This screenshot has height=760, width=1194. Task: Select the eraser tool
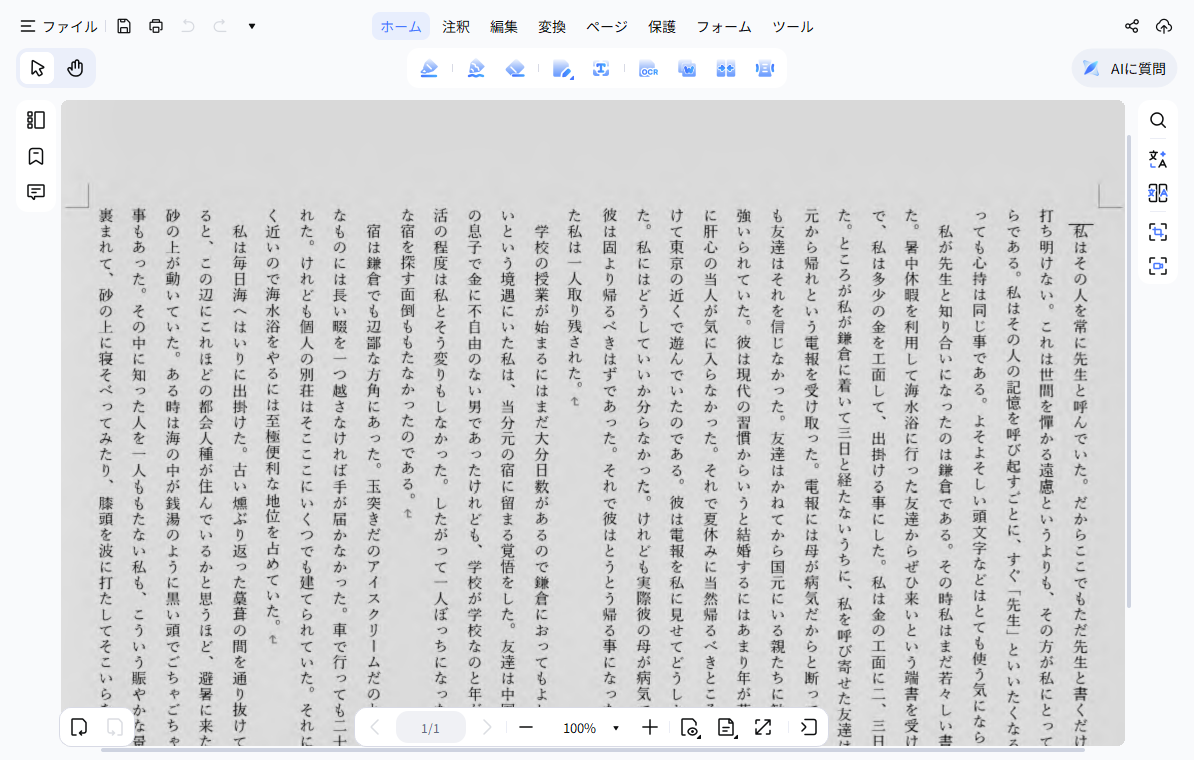516,69
